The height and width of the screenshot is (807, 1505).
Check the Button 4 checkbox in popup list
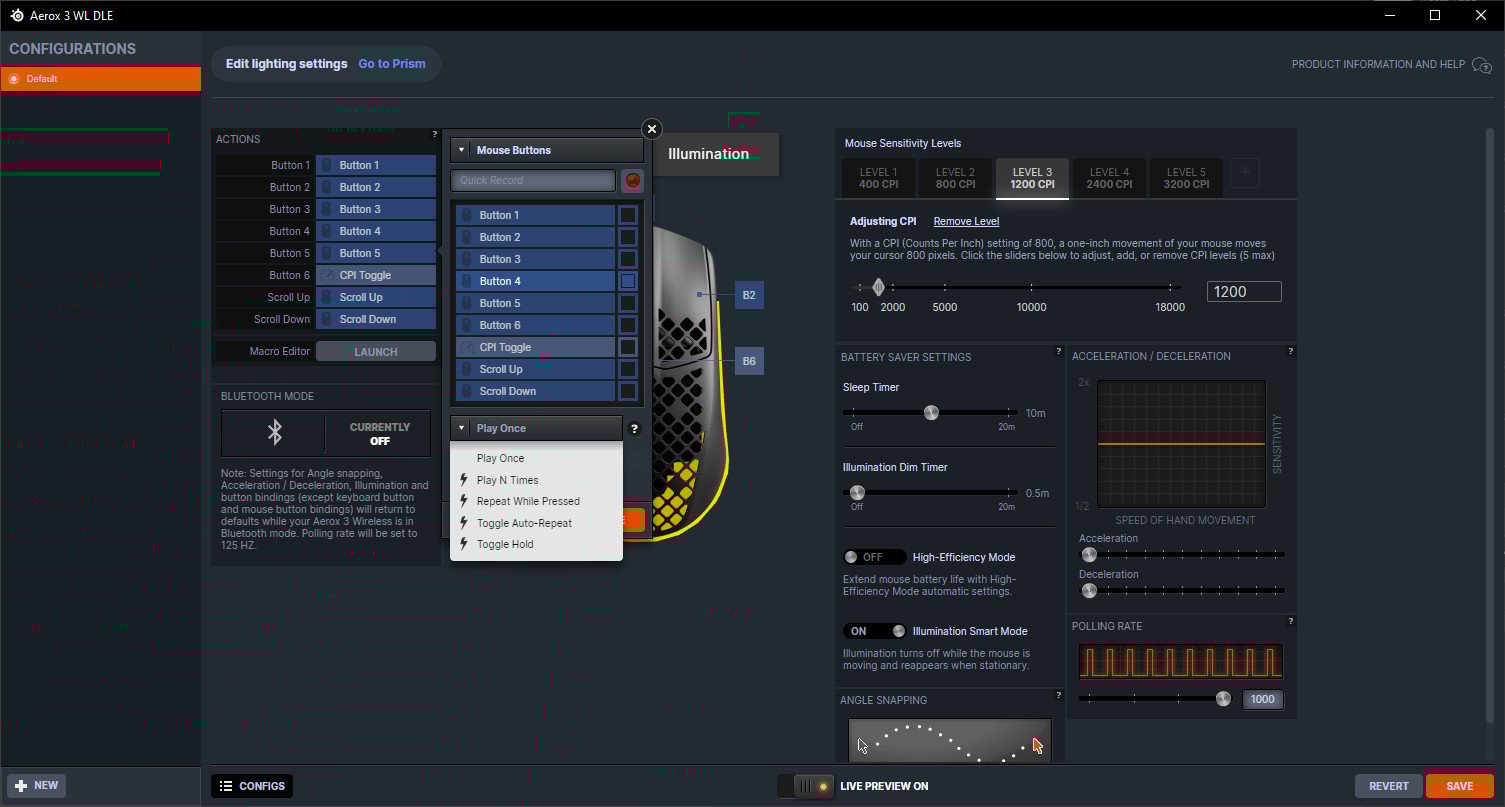pyautogui.click(x=627, y=281)
